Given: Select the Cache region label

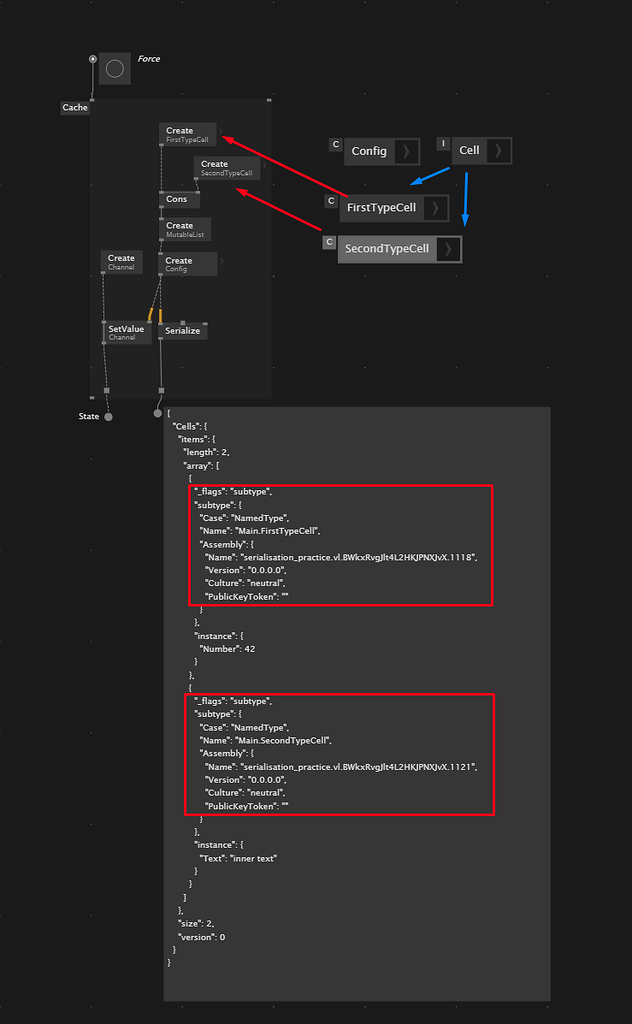Looking at the screenshot, I should (75, 108).
